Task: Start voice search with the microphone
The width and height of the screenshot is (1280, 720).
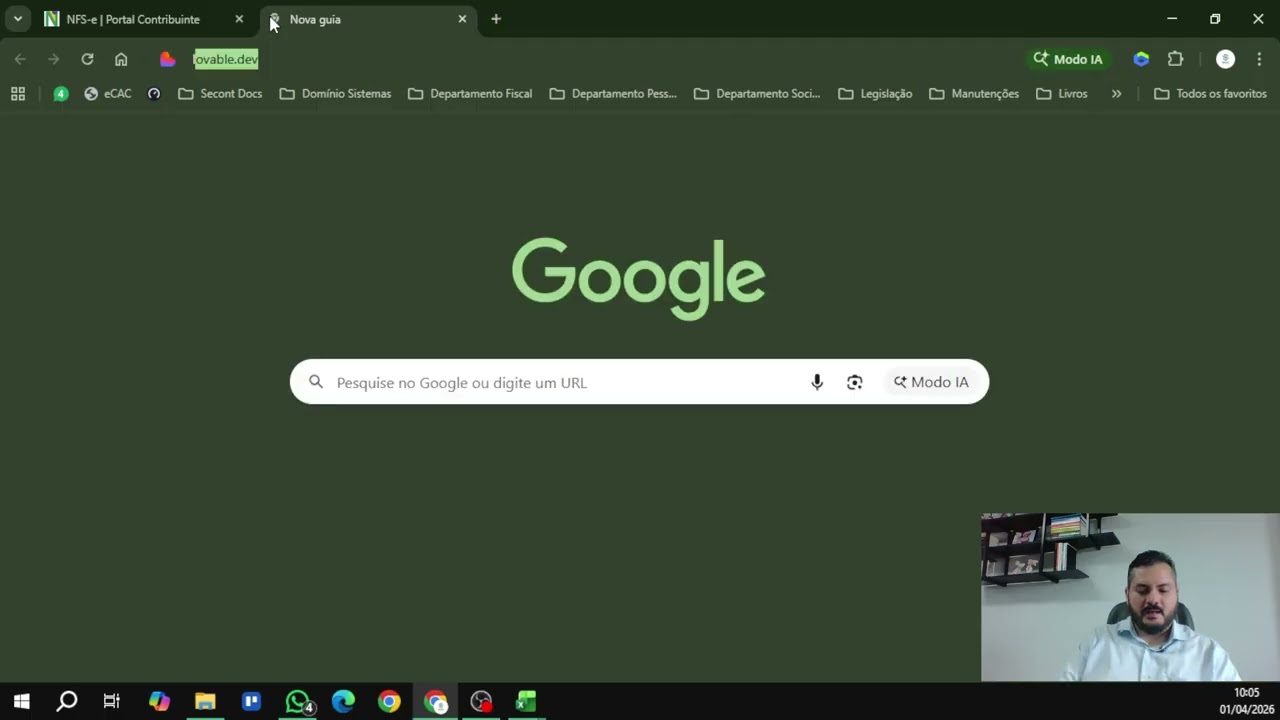Action: tap(817, 382)
